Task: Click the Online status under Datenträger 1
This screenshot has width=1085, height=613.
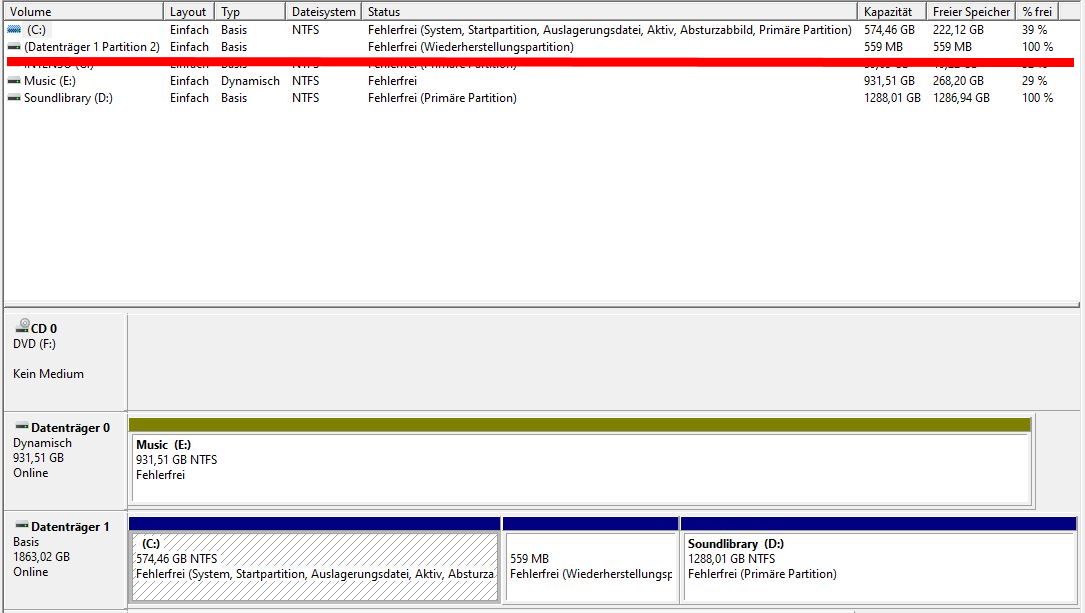Action: (x=30, y=572)
